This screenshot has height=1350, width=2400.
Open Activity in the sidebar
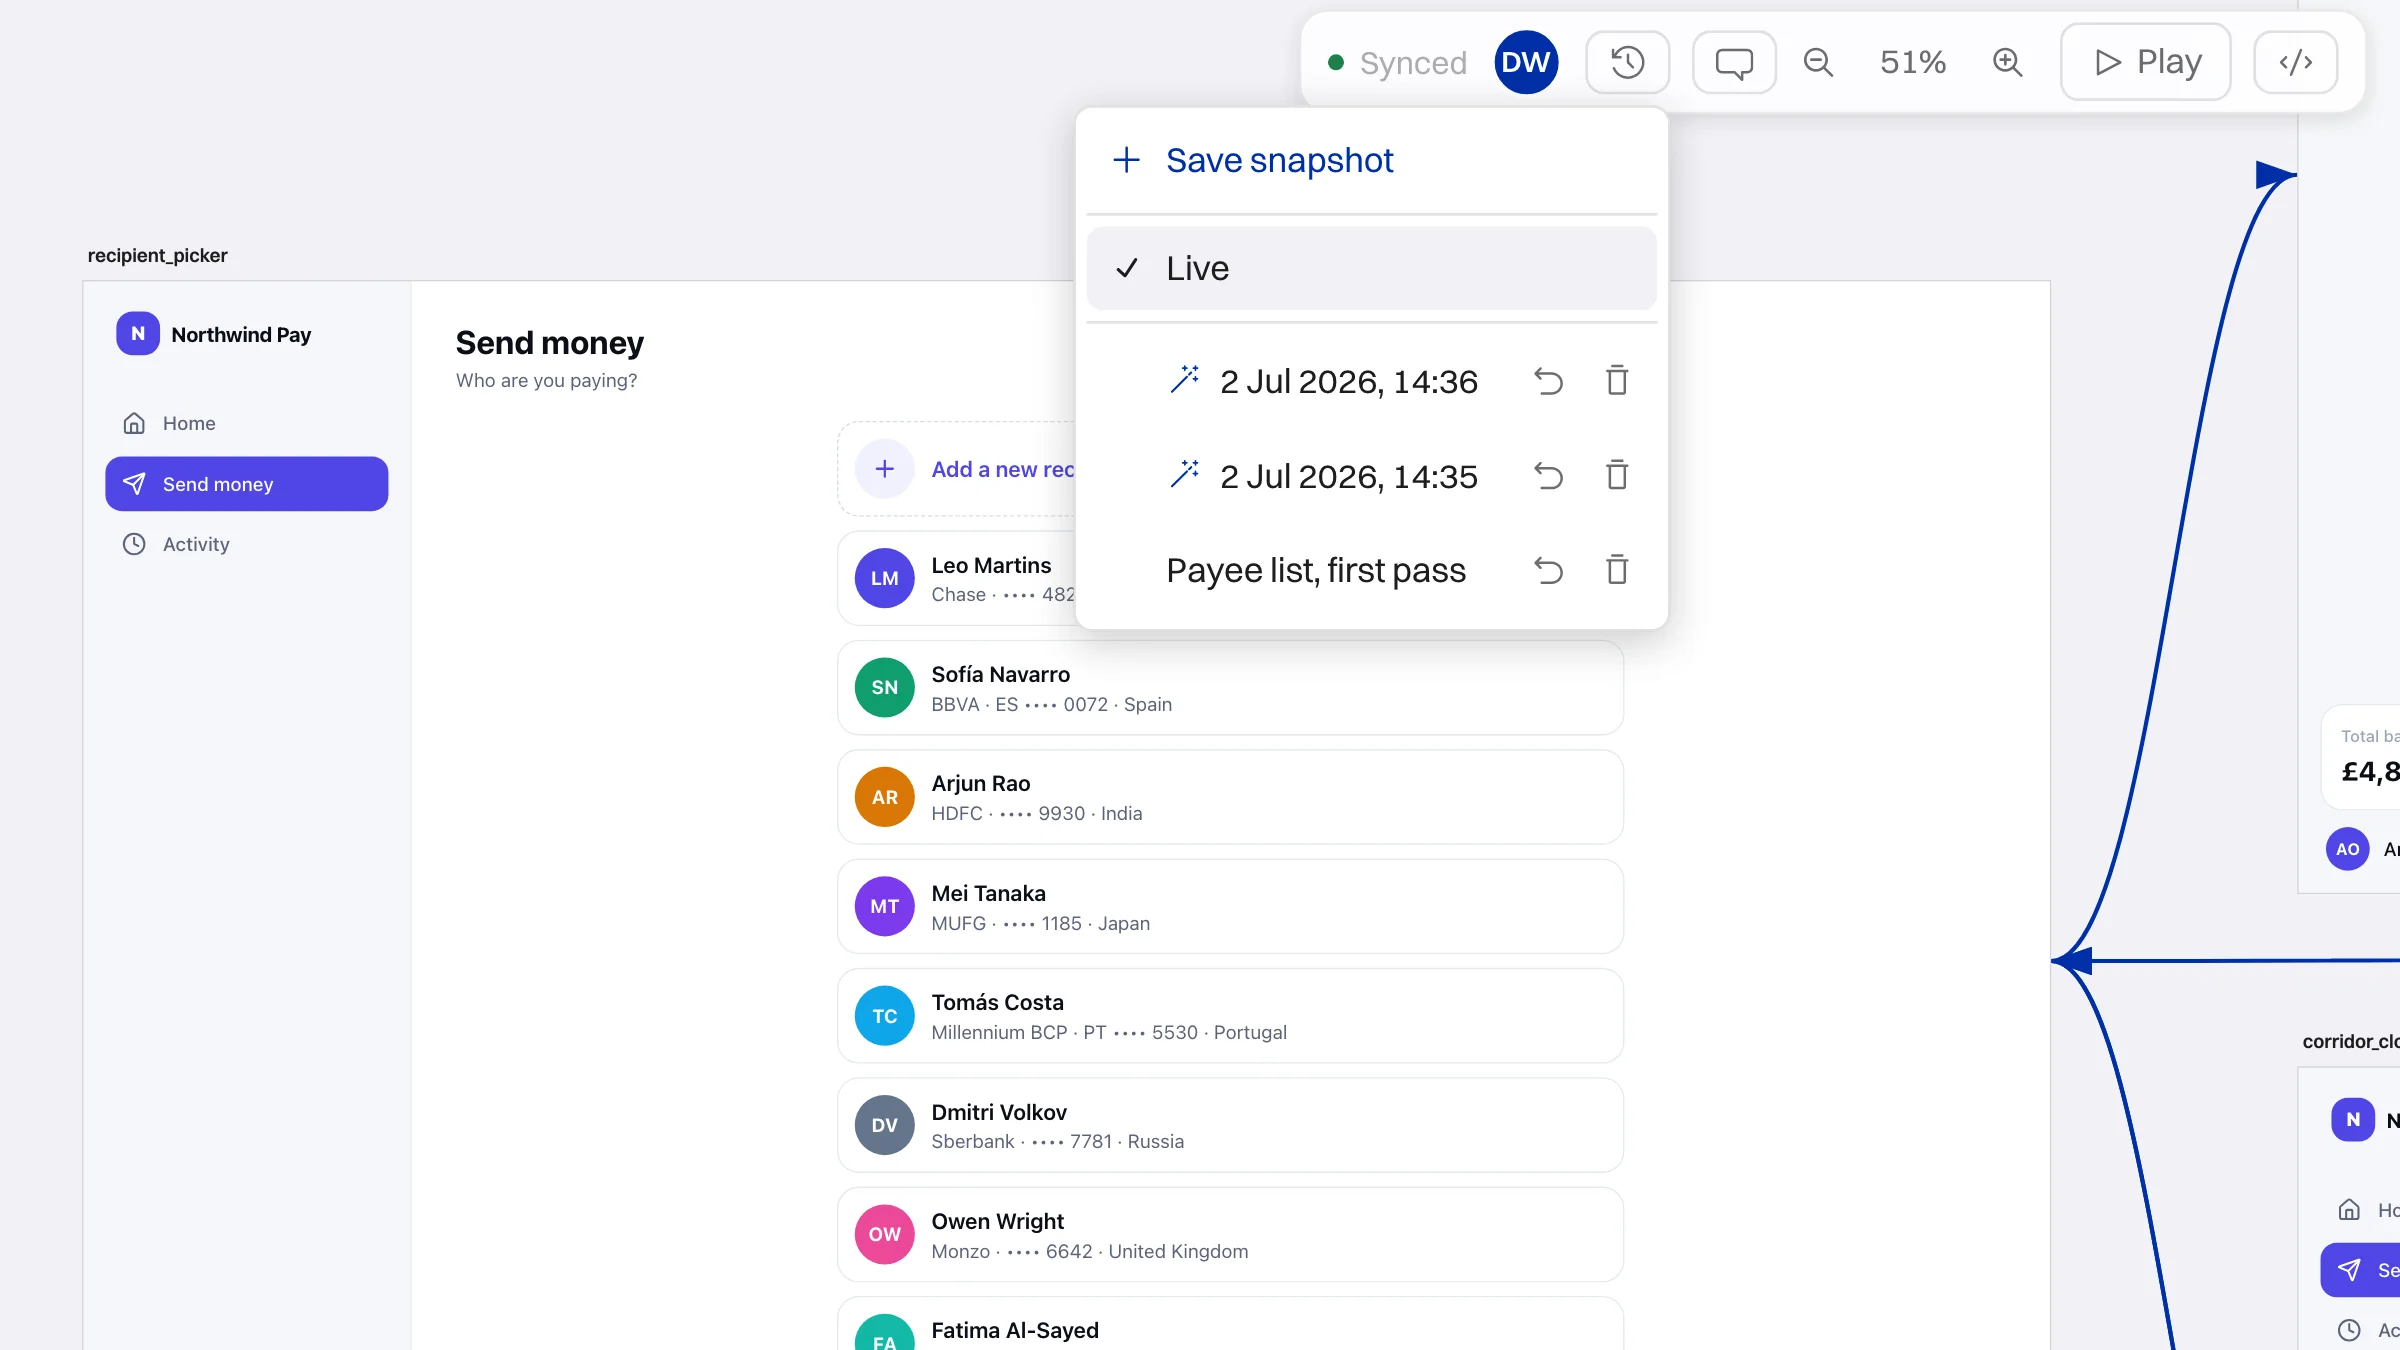pos(246,544)
